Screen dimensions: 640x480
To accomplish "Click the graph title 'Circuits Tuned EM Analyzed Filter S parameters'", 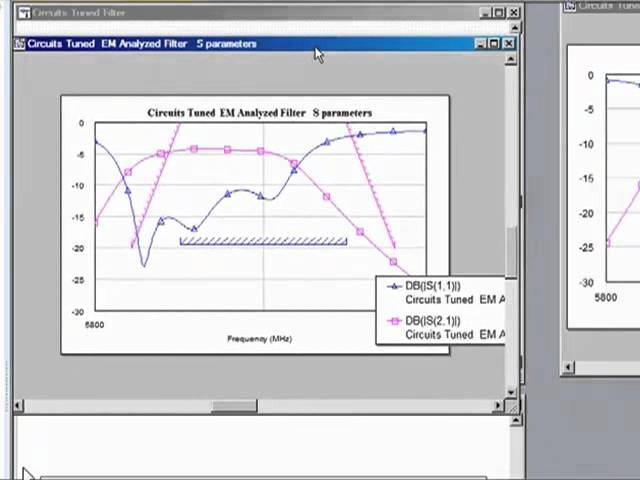I will (260, 113).
